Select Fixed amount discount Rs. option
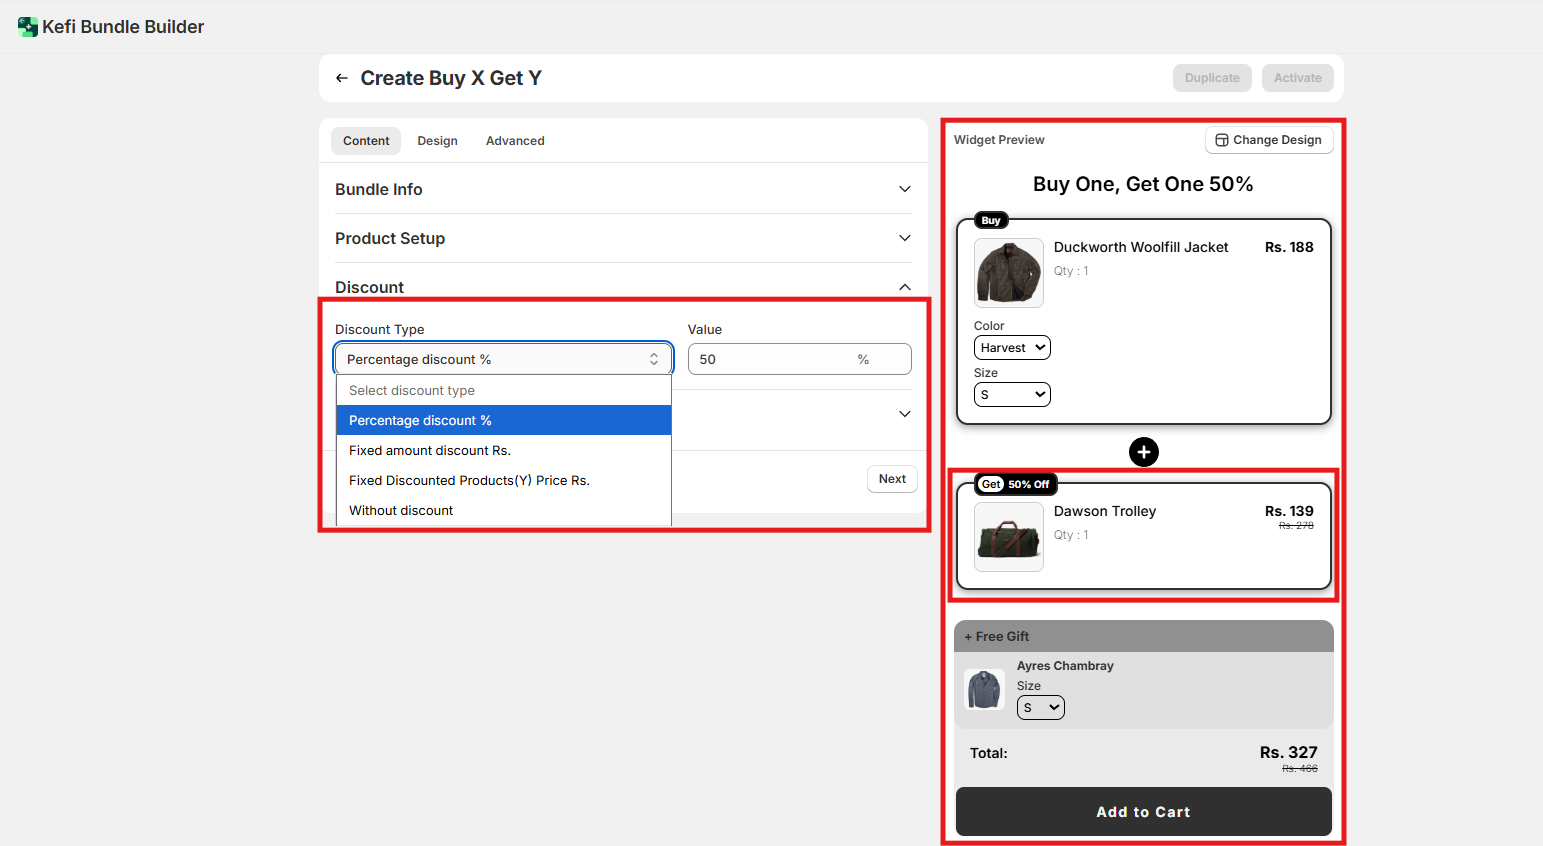 click(x=430, y=451)
